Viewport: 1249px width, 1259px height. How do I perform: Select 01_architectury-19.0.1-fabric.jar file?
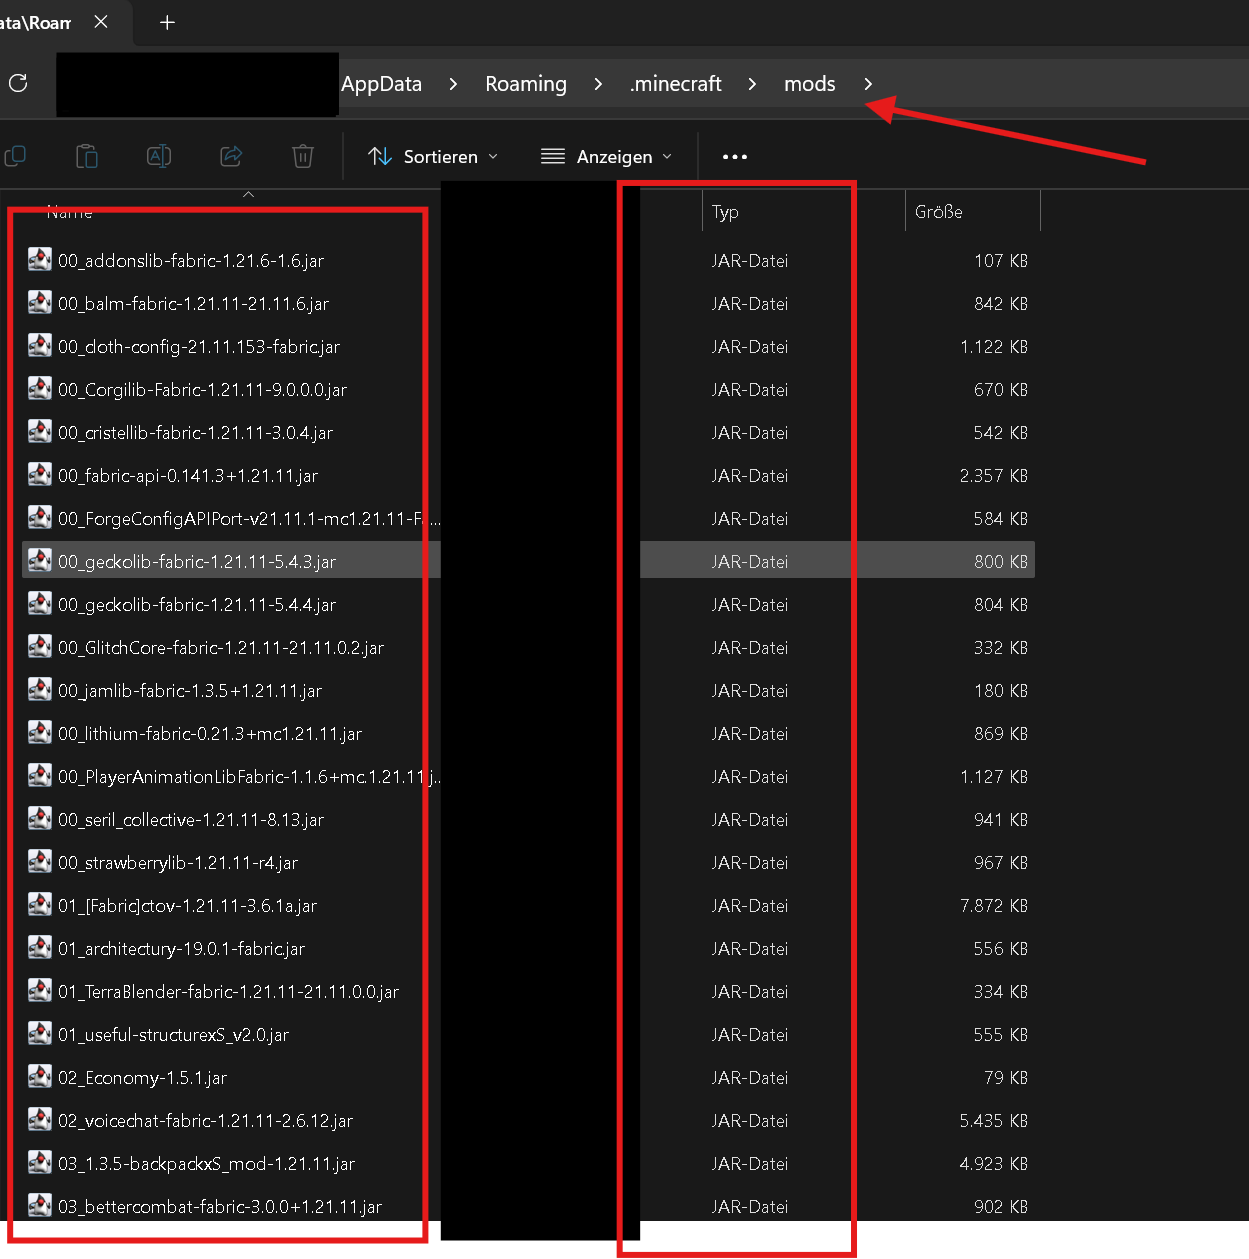pos(181,949)
